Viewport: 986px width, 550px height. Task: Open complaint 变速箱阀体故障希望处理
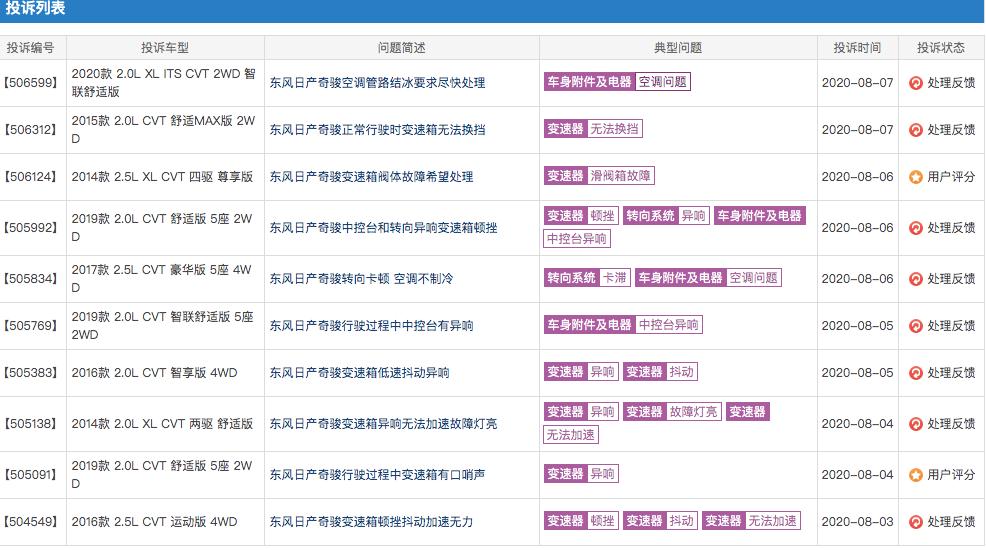[x=372, y=177]
